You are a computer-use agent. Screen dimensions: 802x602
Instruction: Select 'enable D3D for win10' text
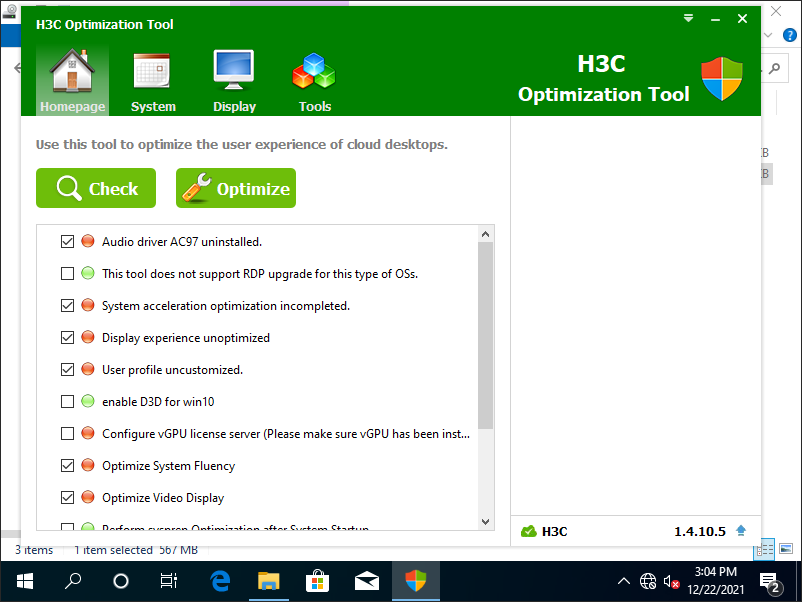pos(158,402)
